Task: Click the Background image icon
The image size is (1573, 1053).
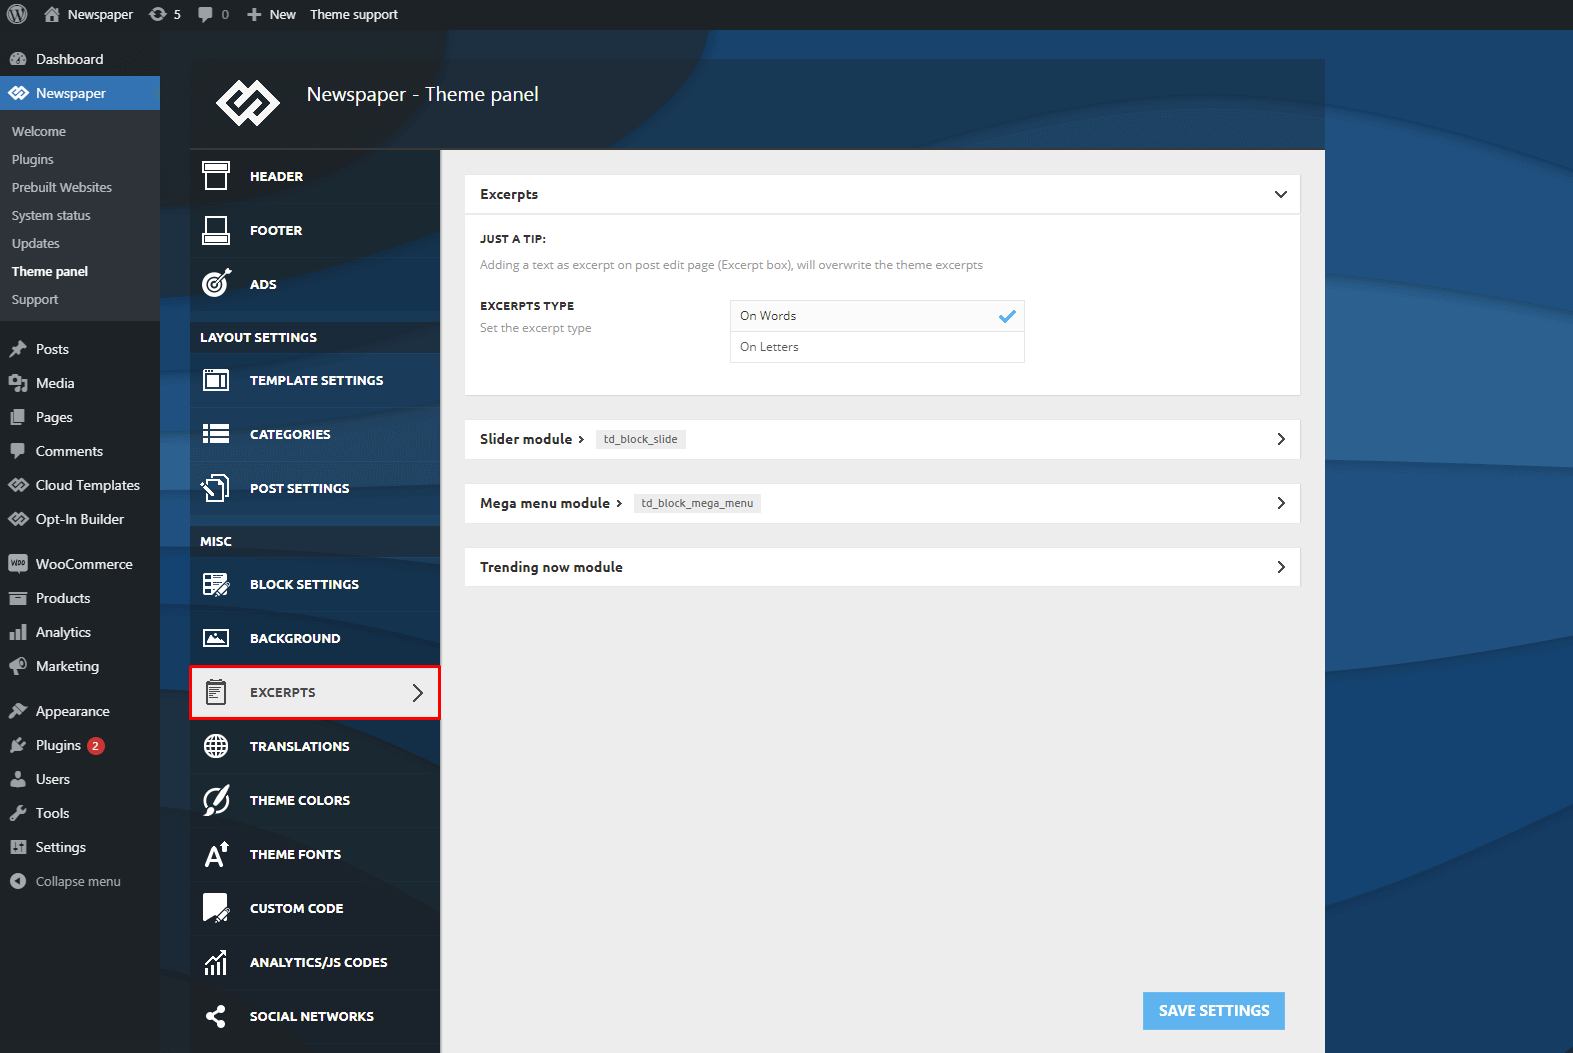Action: tap(216, 638)
